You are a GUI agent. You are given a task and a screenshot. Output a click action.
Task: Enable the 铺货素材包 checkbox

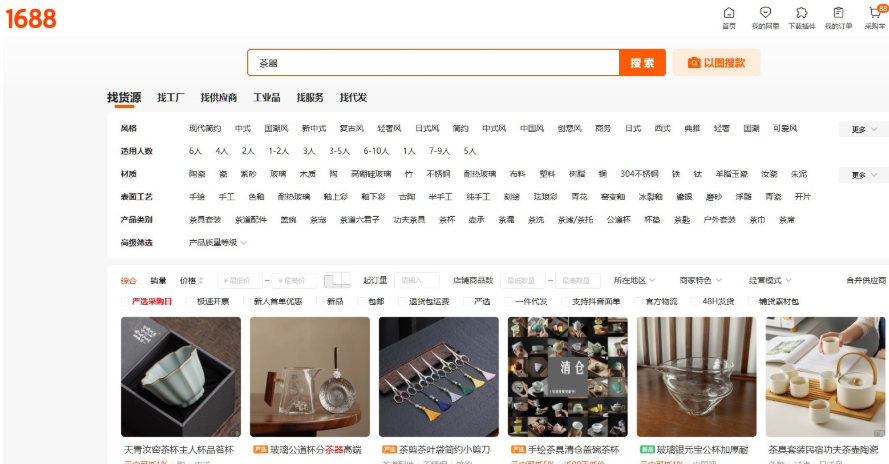click(x=752, y=302)
